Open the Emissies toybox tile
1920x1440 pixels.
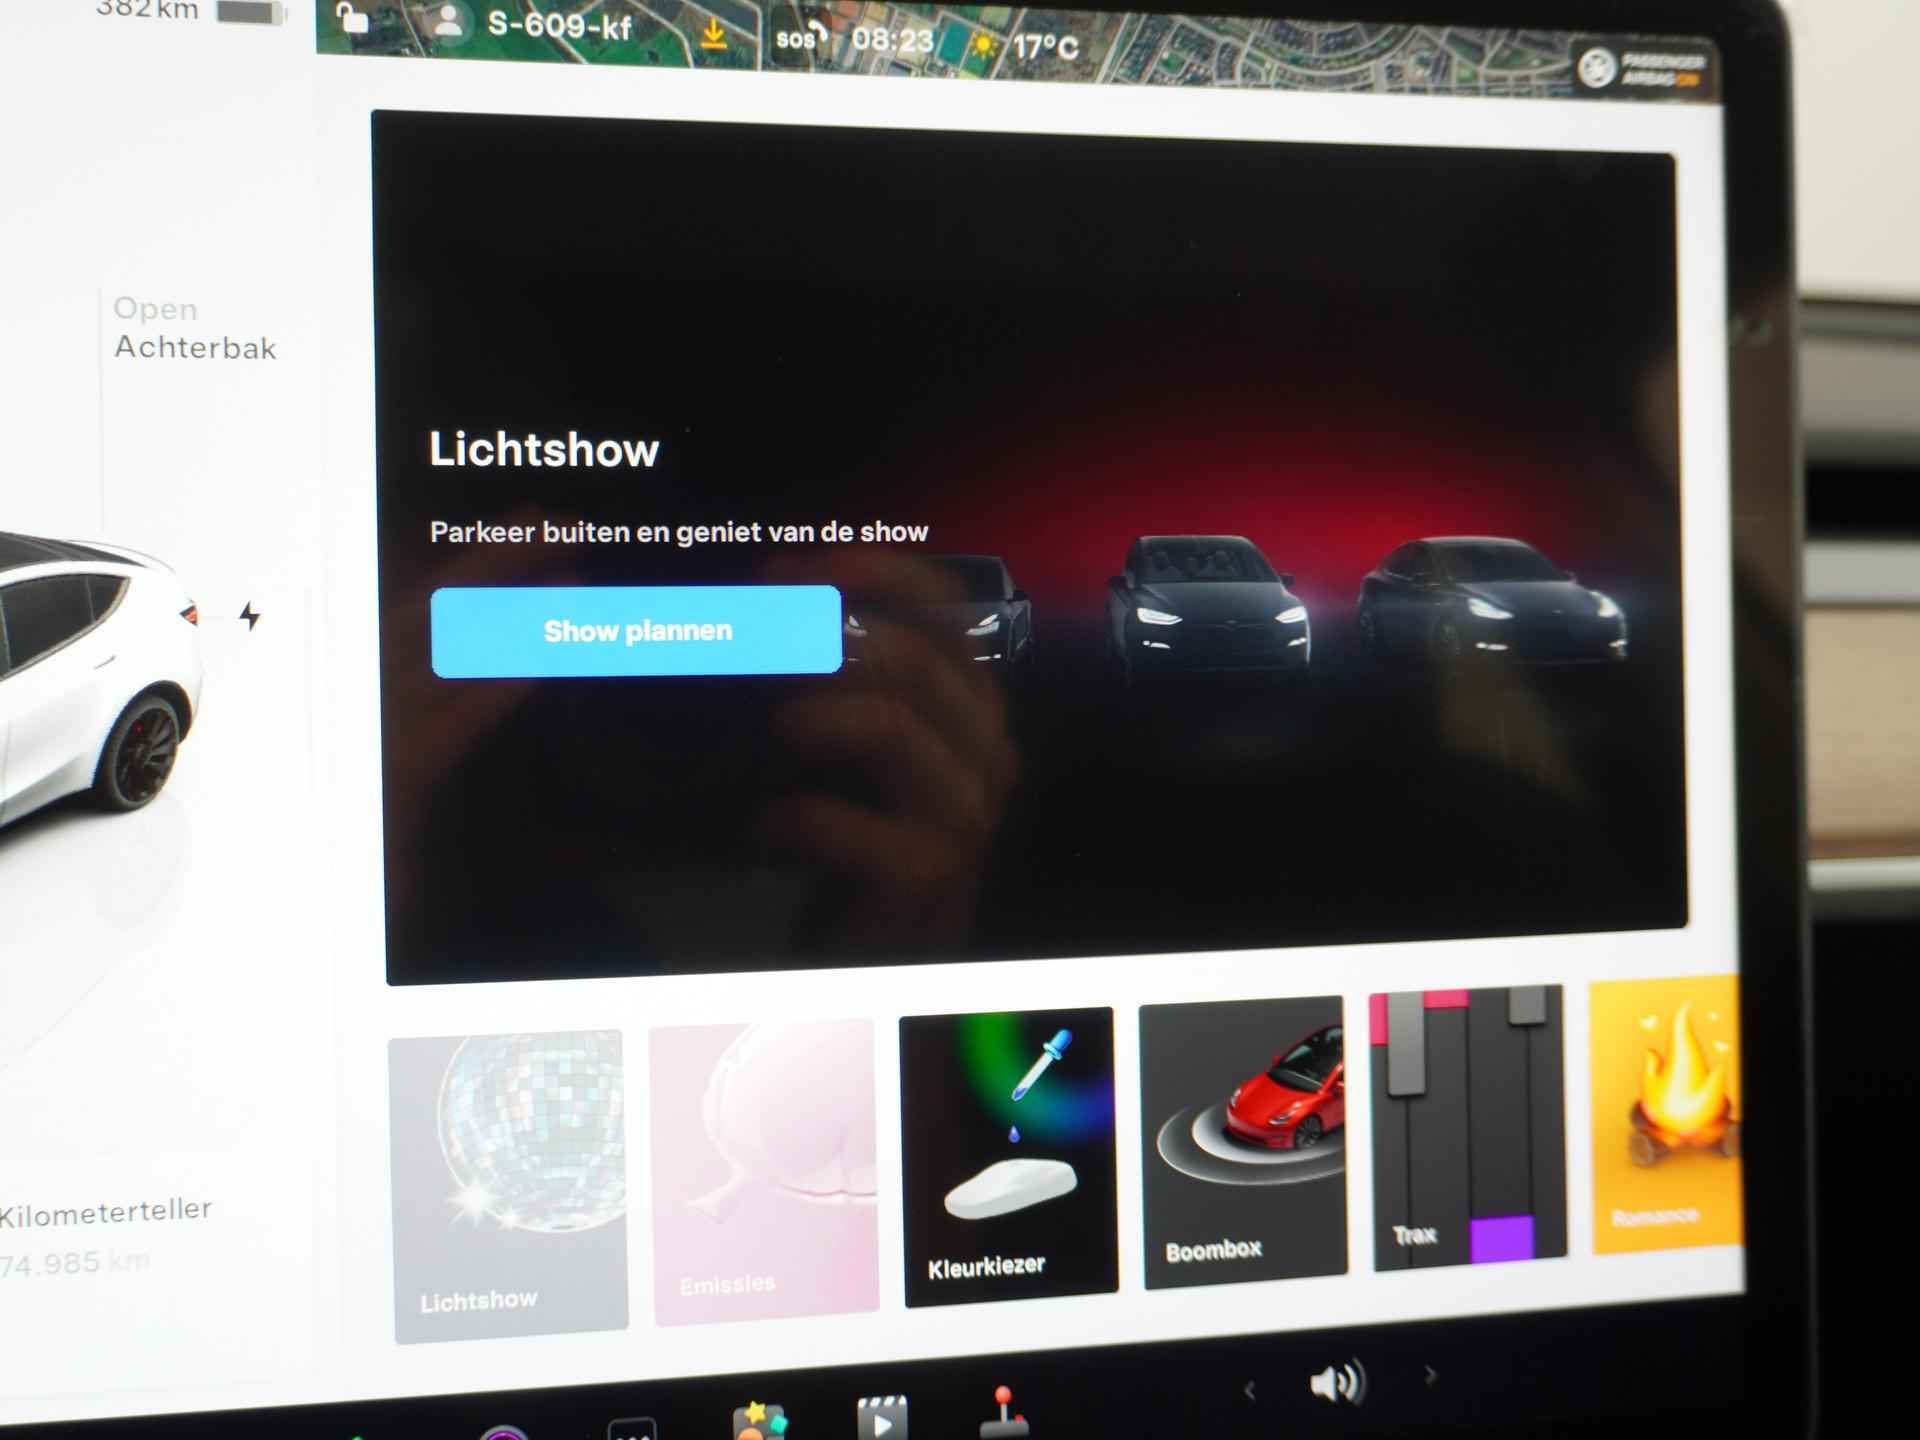(765, 1172)
